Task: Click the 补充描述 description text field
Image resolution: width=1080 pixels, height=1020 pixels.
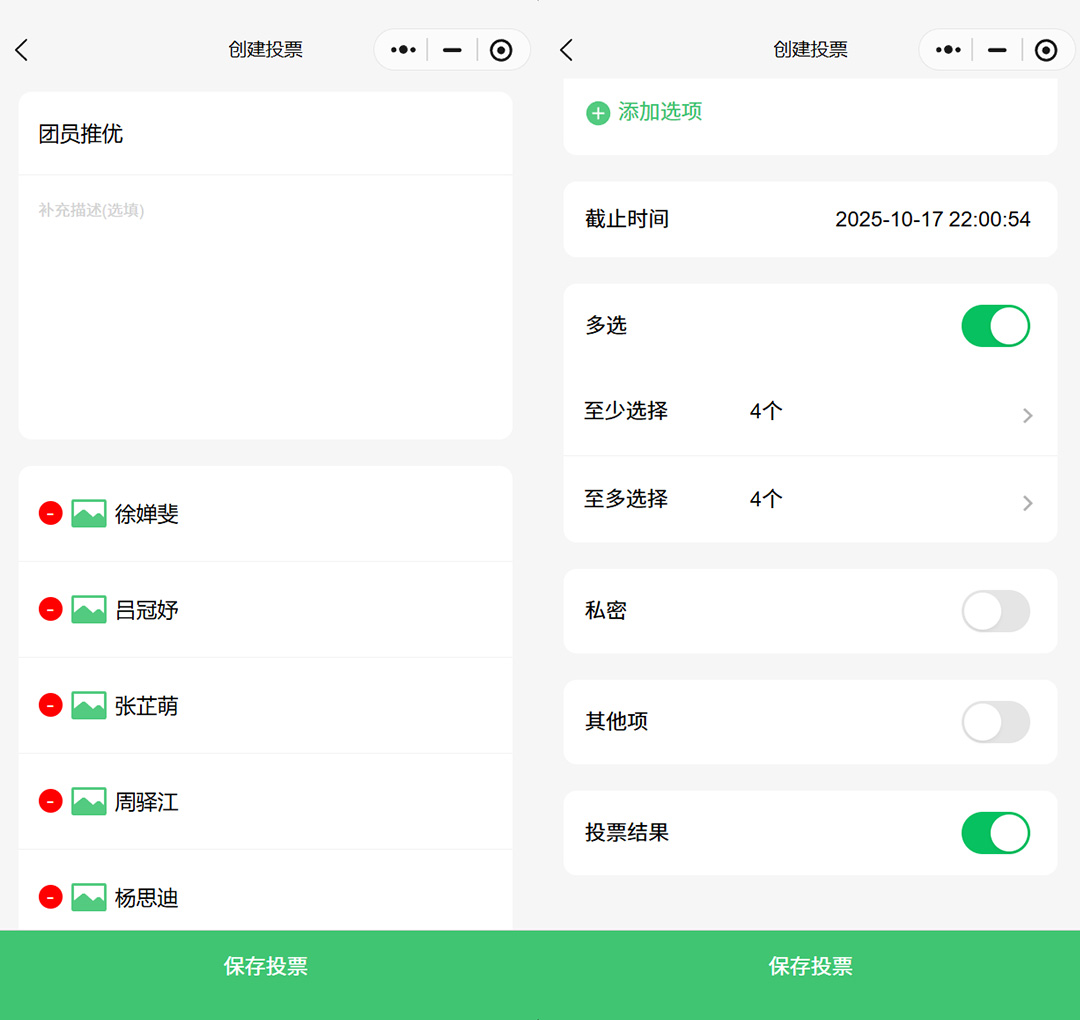Action: pos(265,300)
